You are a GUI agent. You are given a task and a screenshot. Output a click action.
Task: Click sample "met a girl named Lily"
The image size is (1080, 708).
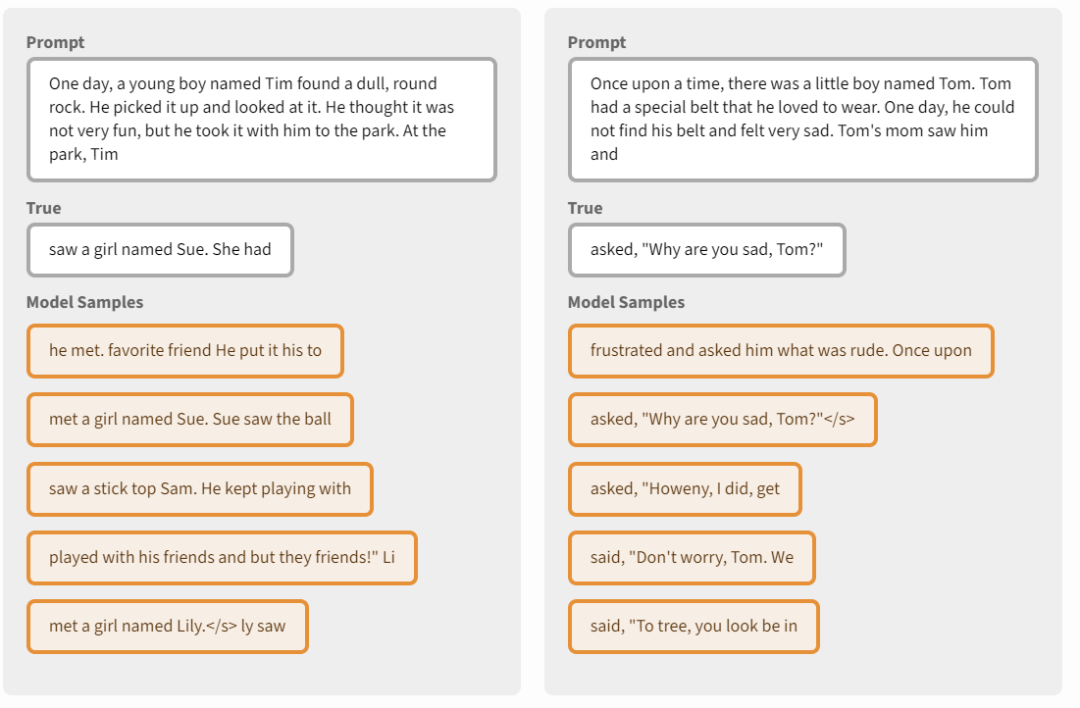click(167, 627)
